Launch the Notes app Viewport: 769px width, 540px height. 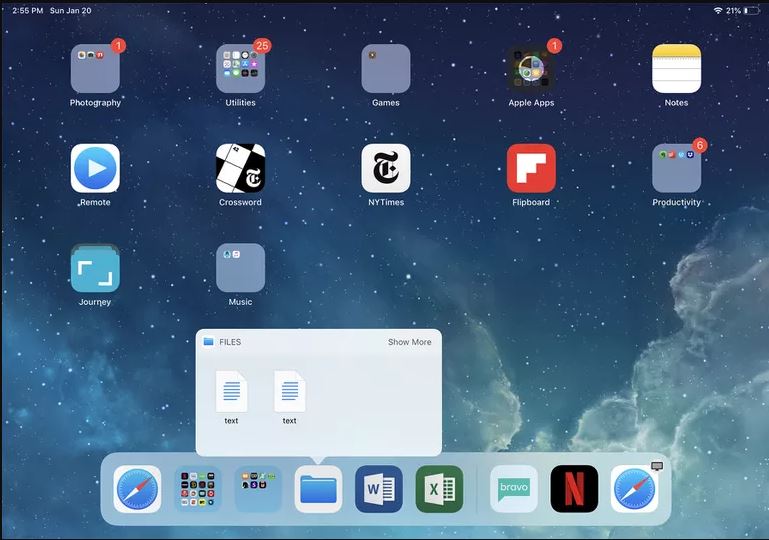(676, 69)
